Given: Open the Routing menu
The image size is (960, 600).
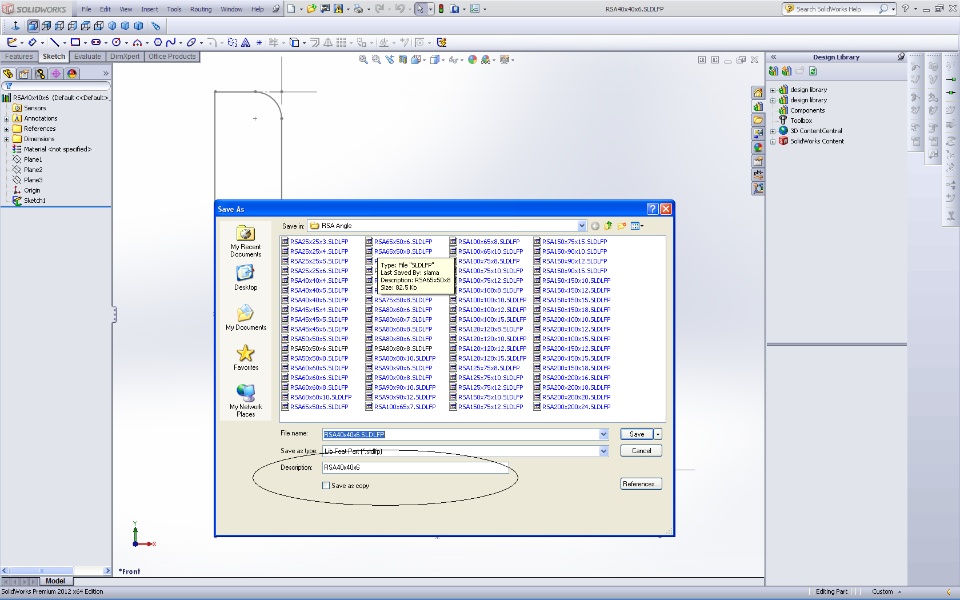Looking at the screenshot, I should coord(201,9).
